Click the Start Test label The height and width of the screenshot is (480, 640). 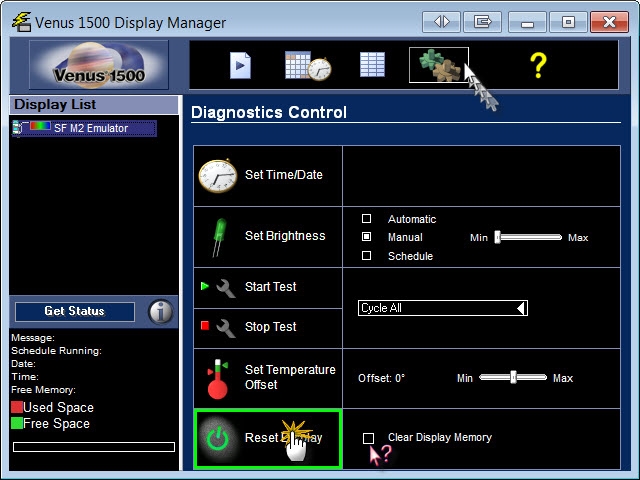(x=270, y=287)
